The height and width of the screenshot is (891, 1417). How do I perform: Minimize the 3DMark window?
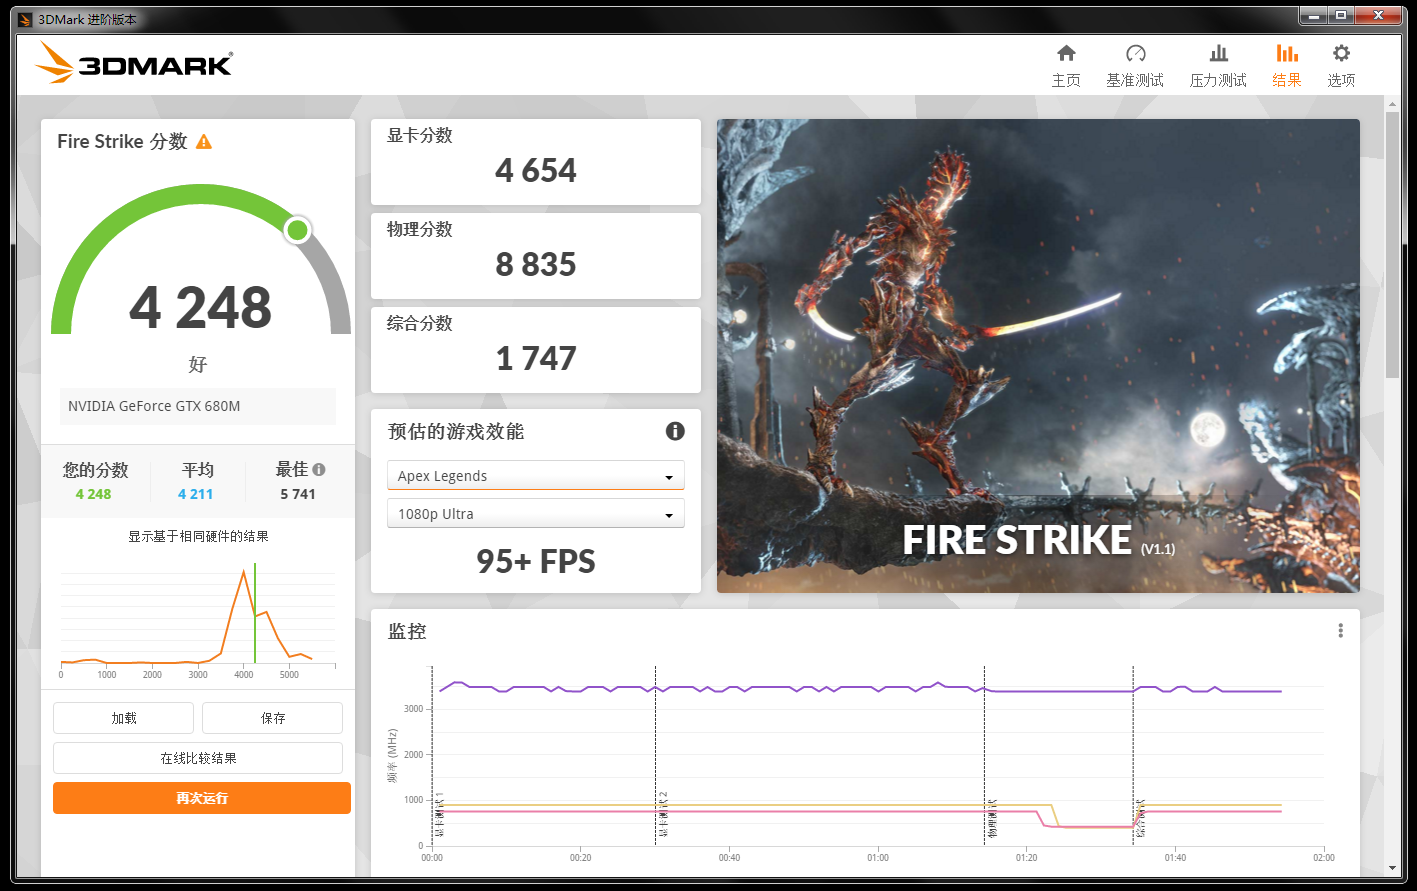point(1314,15)
